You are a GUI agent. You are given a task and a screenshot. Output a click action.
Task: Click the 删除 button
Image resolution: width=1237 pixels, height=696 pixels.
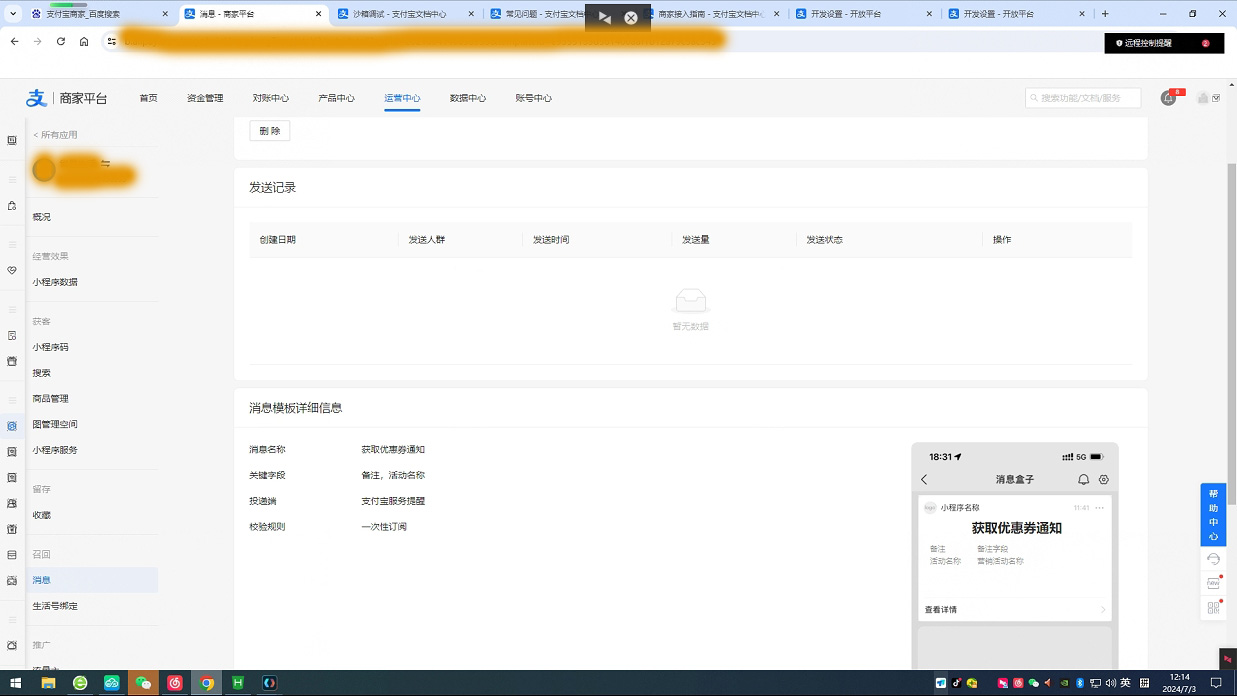pyautogui.click(x=270, y=131)
